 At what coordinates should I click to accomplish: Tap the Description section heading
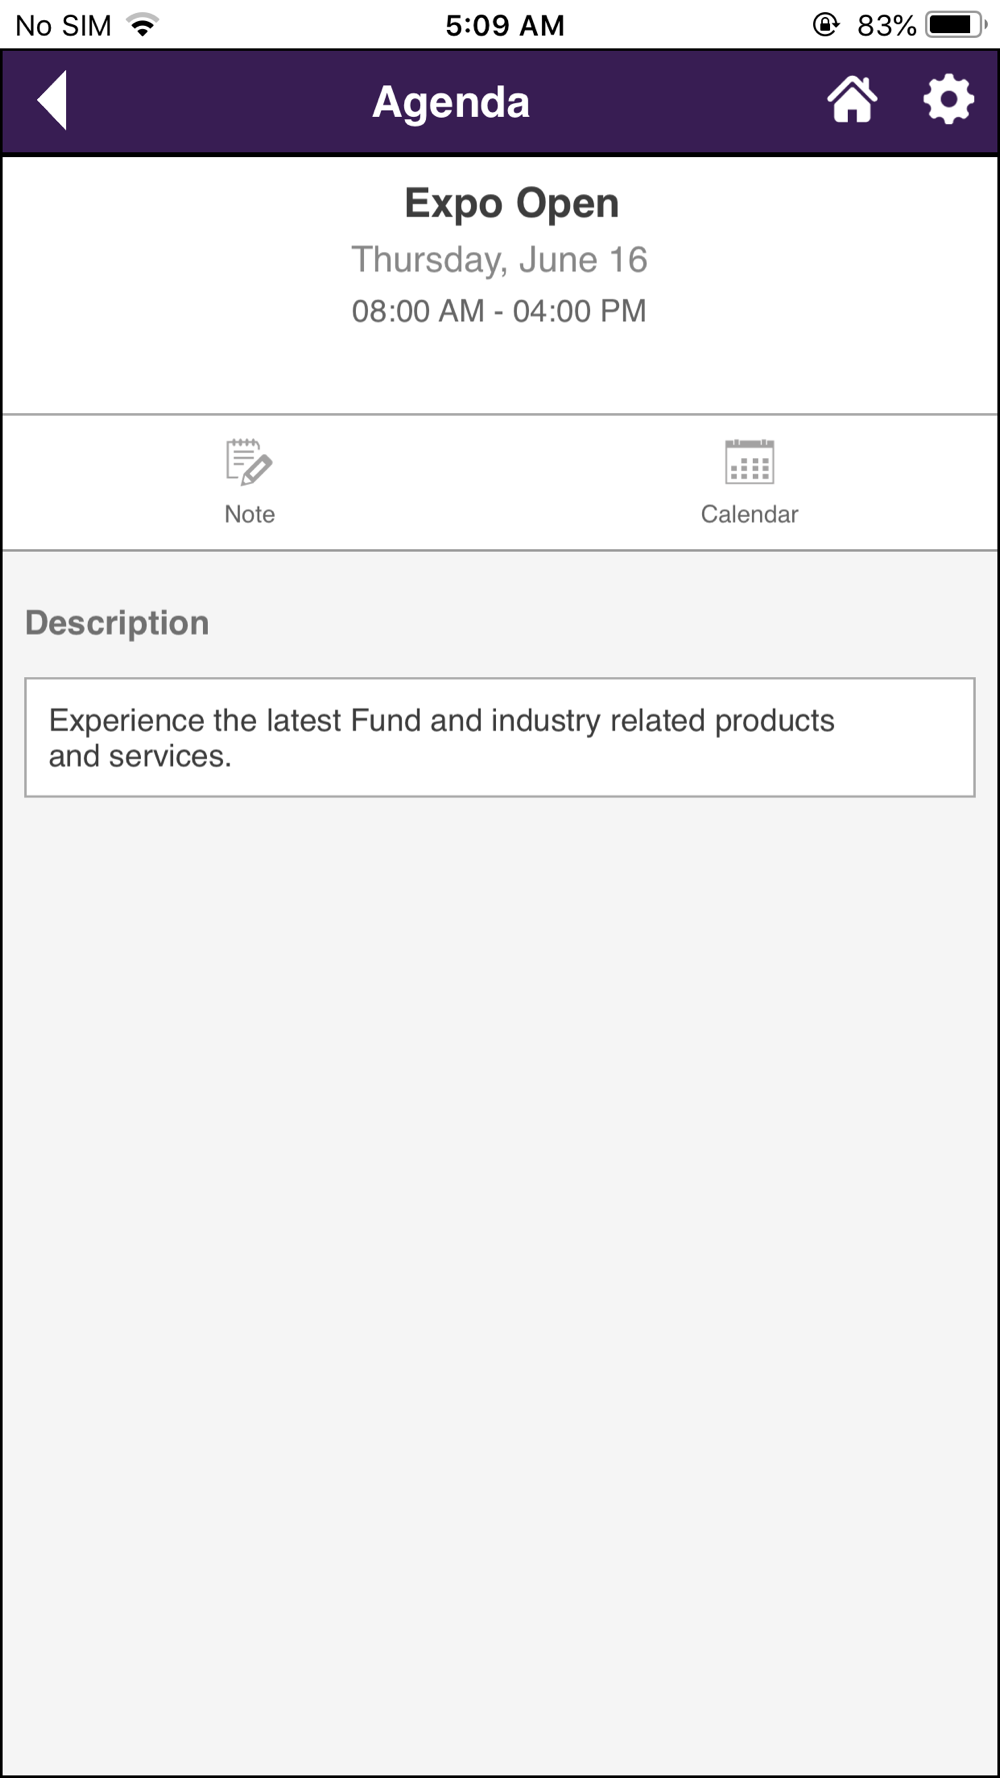[117, 623]
